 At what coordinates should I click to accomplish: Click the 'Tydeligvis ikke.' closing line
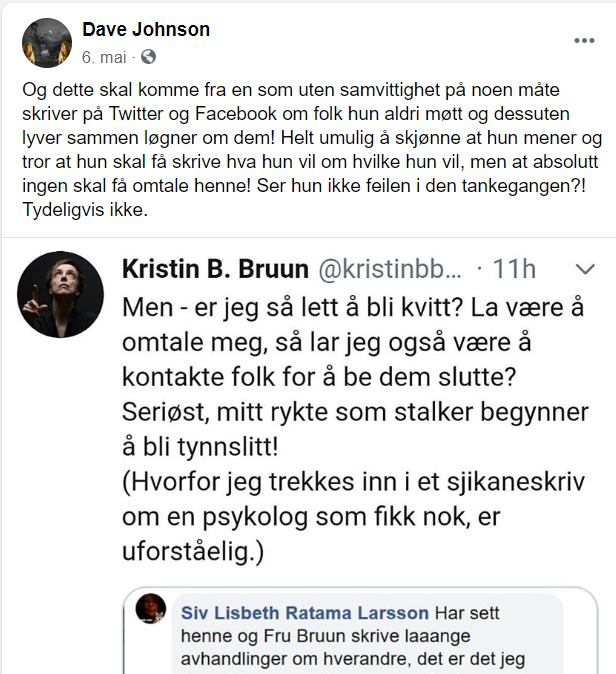[x=85, y=210]
